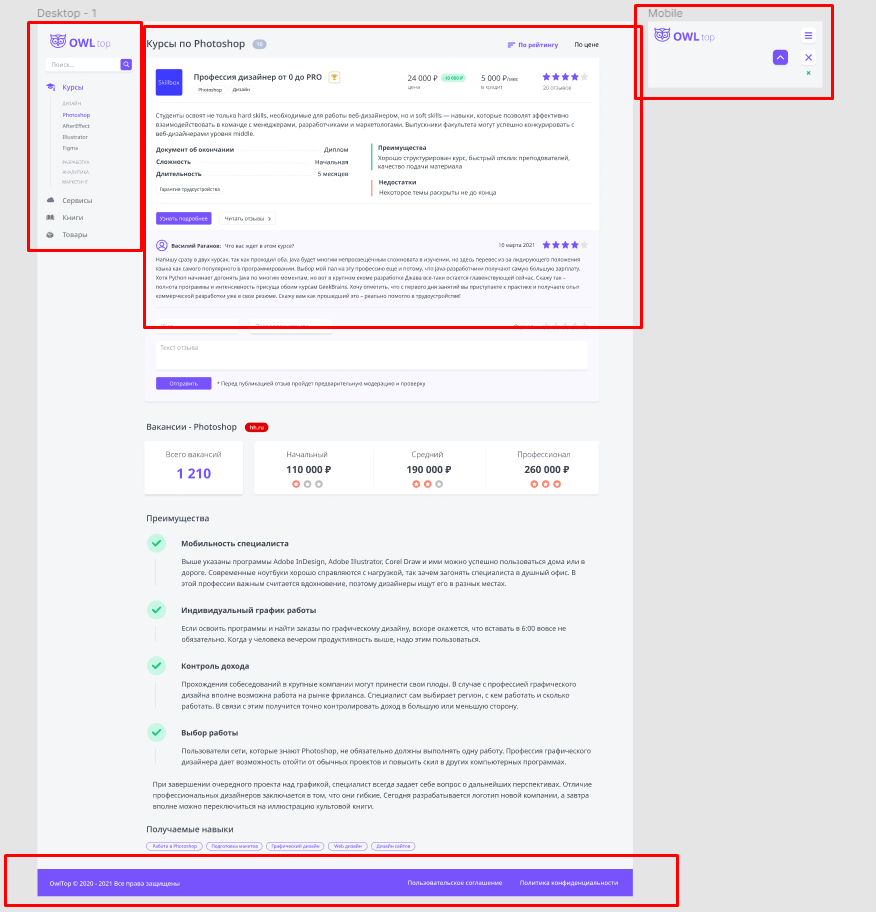Click the Дизайн tag under course title
The image size is (876, 912).
tap(241, 90)
